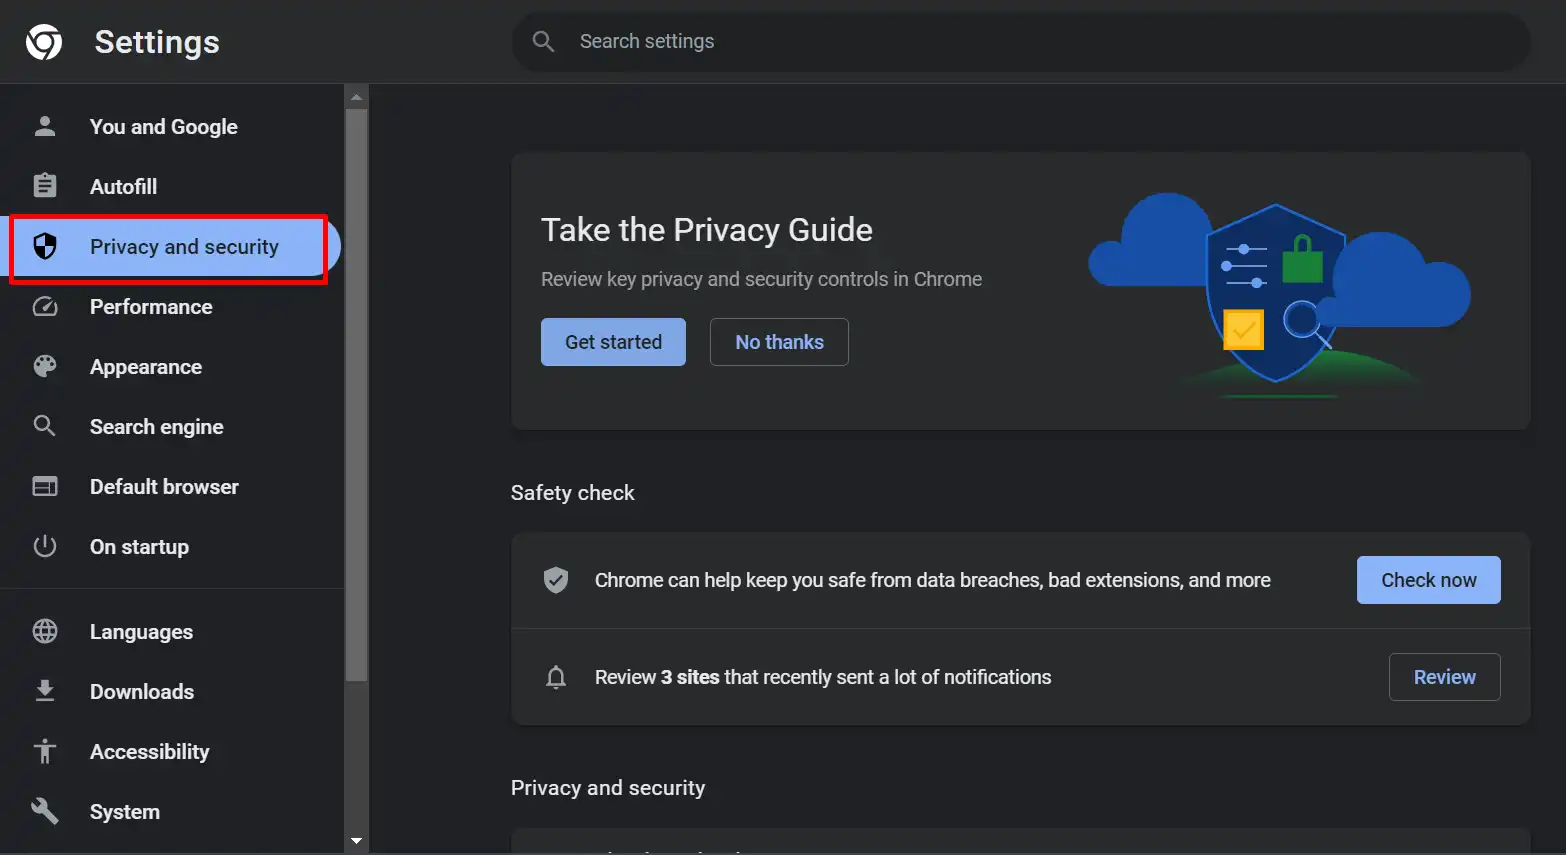Click the Settings page title
The image size is (1566, 855).
click(157, 42)
